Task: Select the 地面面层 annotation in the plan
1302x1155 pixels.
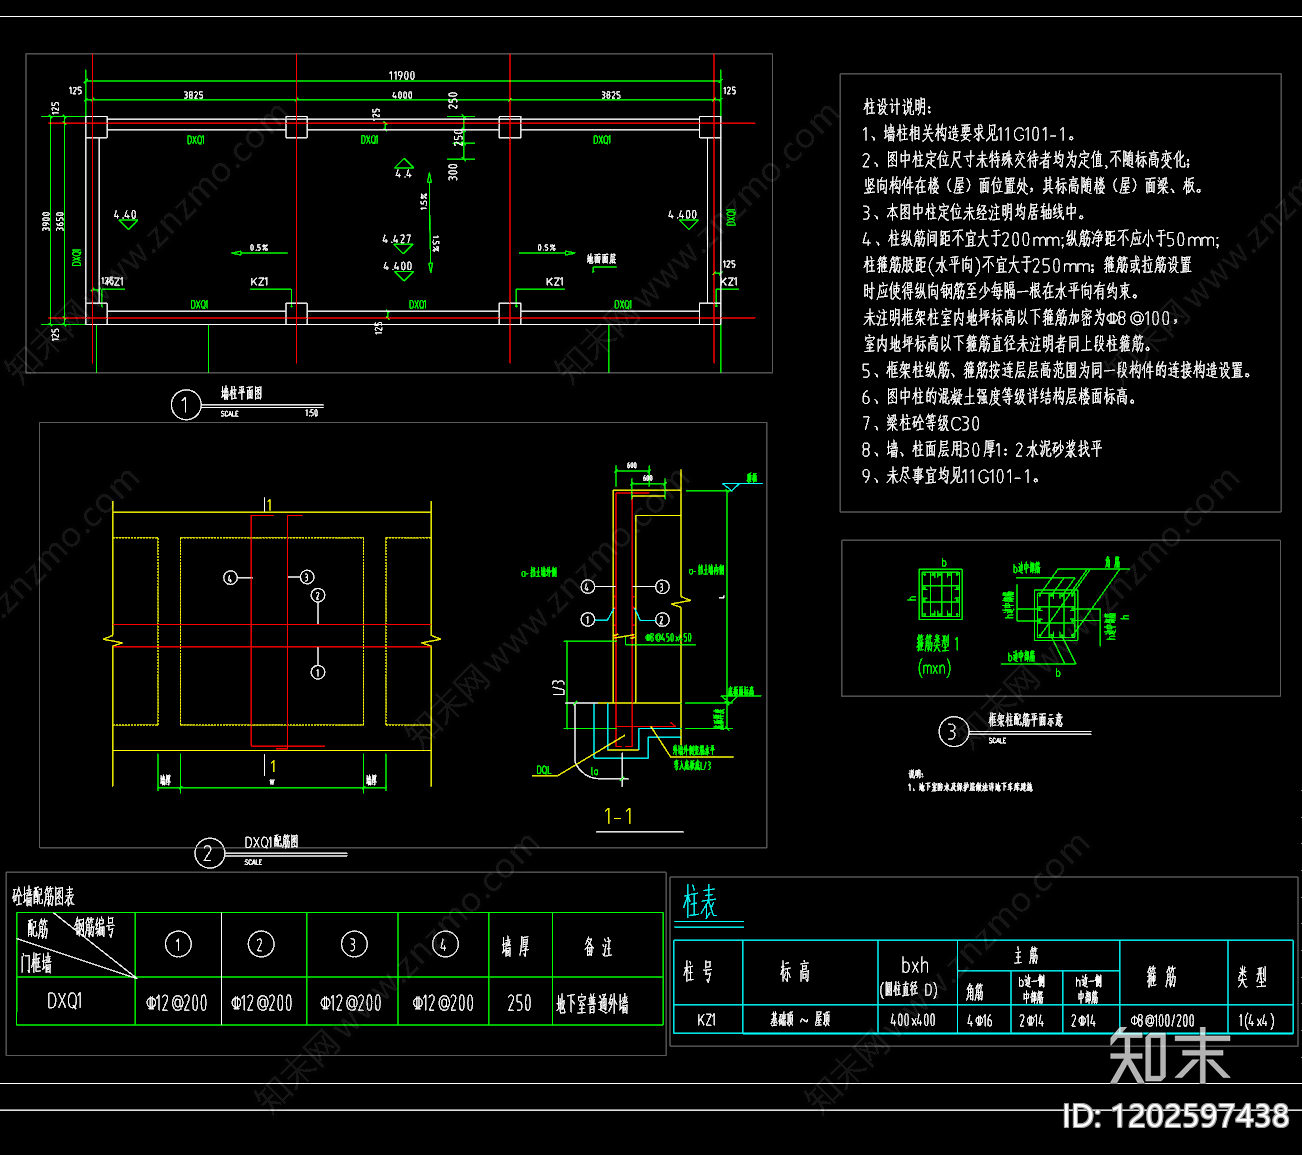Action: coord(601,259)
